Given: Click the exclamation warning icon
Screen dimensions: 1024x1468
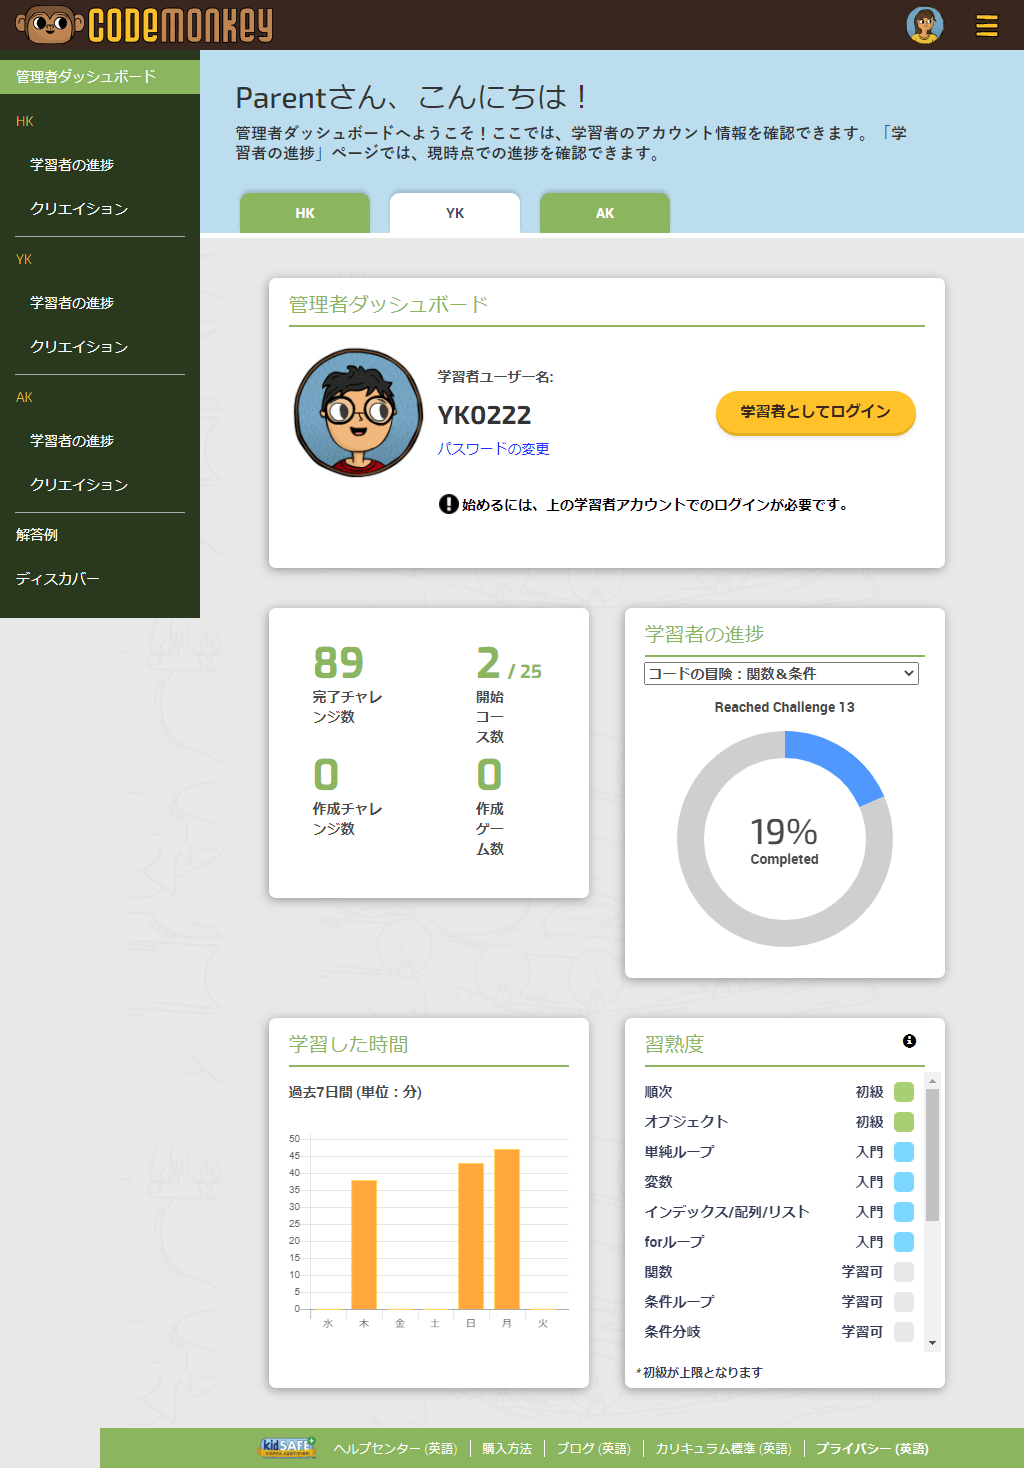Looking at the screenshot, I should [x=448, y=504].
